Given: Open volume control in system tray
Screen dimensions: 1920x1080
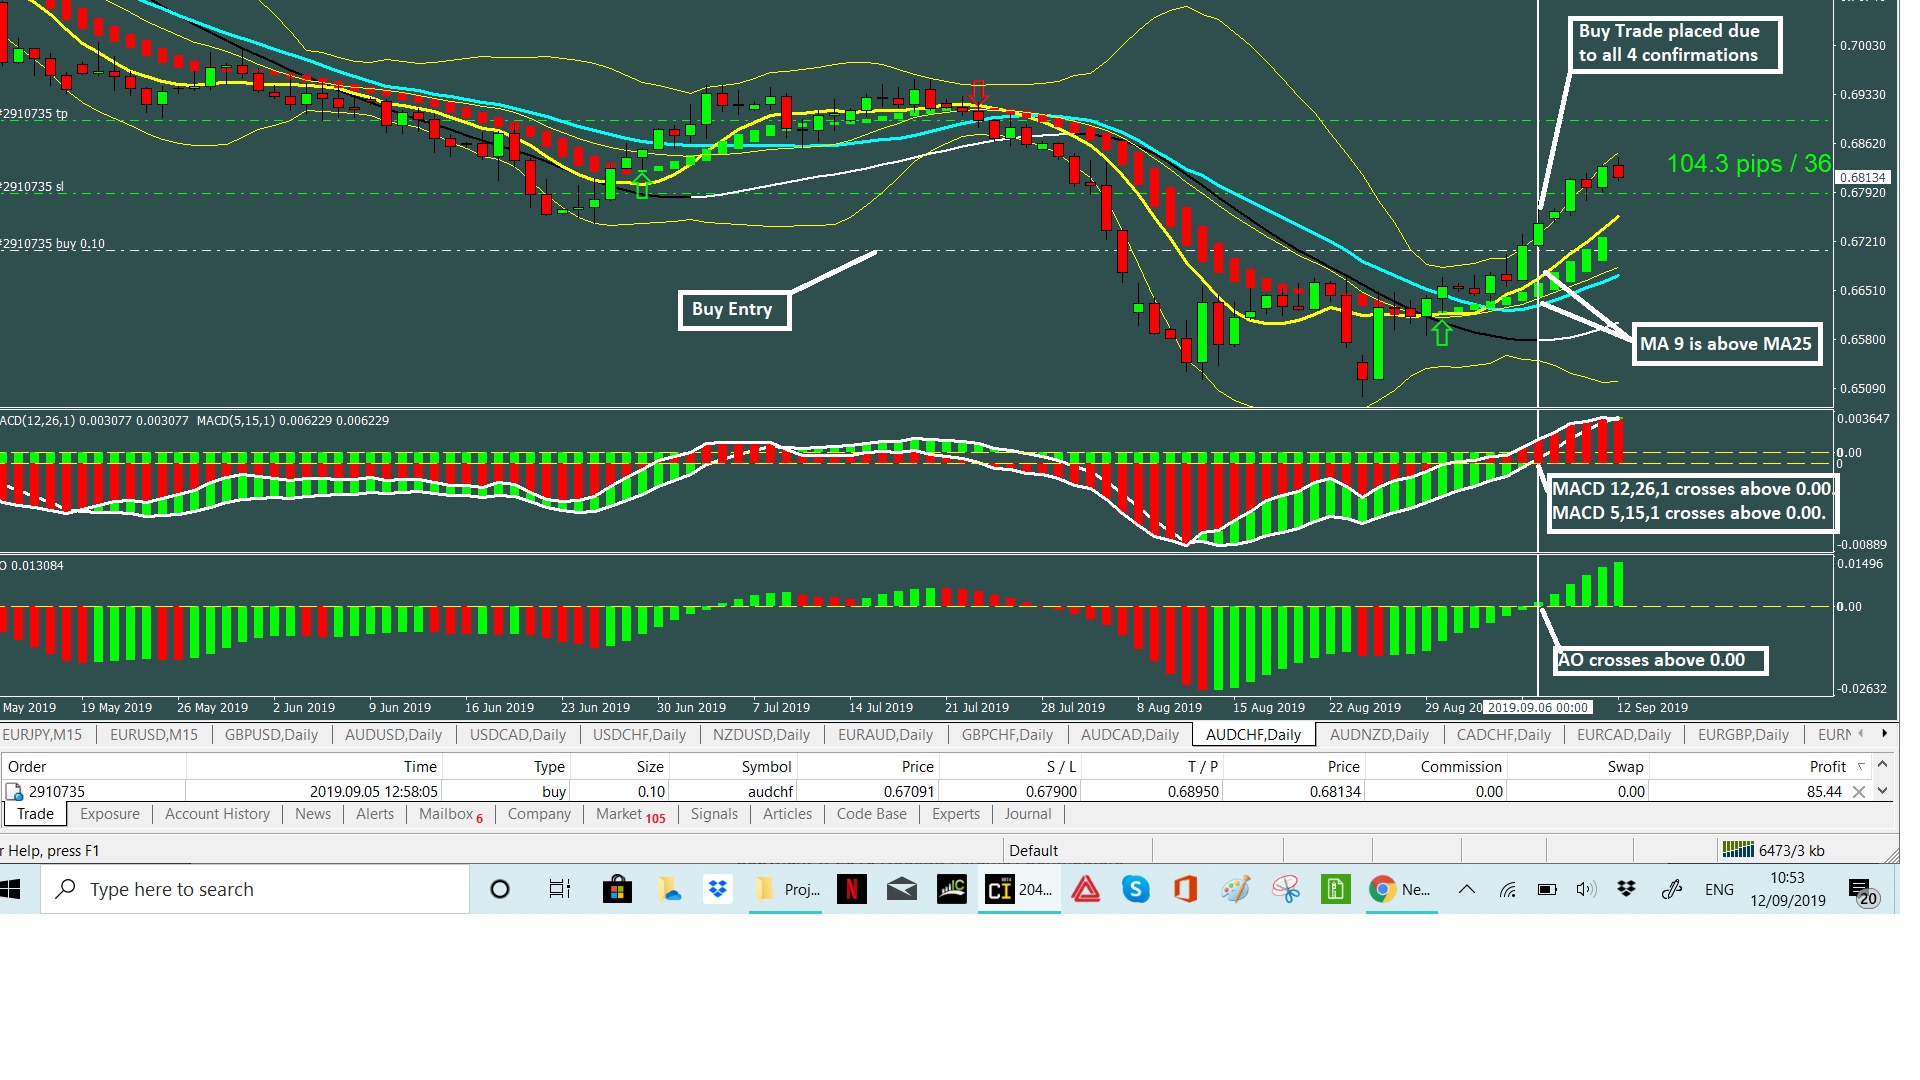Looking at the screenshot, I should (1586, 889).
